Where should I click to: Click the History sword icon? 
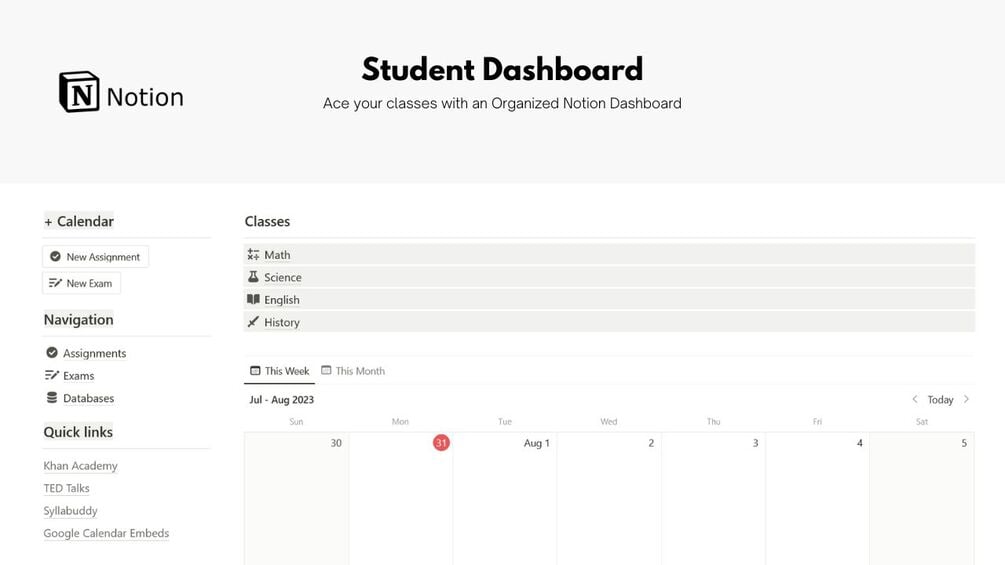(253, 322)
